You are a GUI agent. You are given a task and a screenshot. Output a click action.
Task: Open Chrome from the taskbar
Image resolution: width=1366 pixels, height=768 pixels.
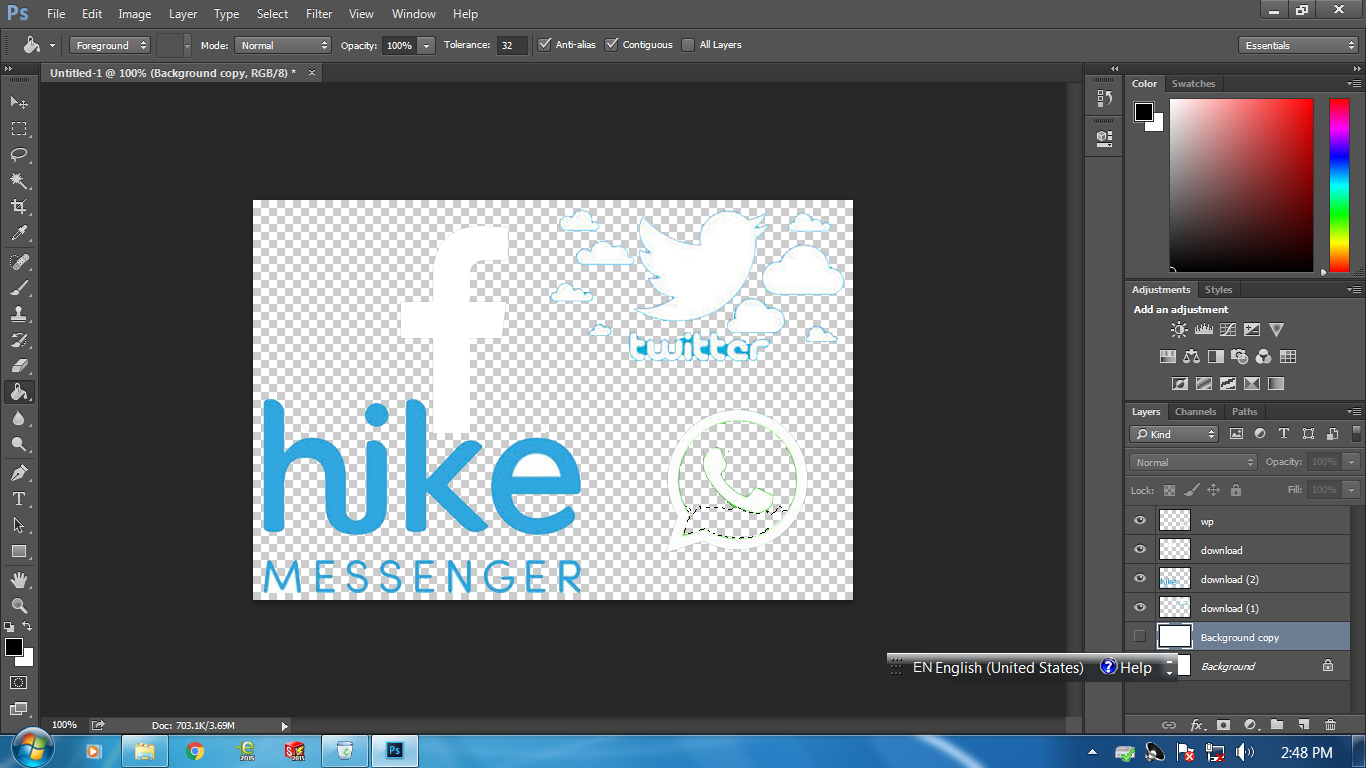(x=195, y=750)
